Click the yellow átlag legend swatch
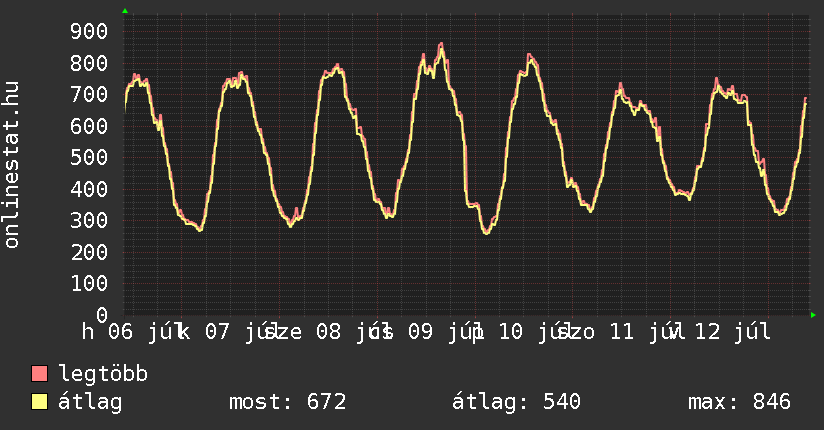824x430 pixels. coord(39,402)
